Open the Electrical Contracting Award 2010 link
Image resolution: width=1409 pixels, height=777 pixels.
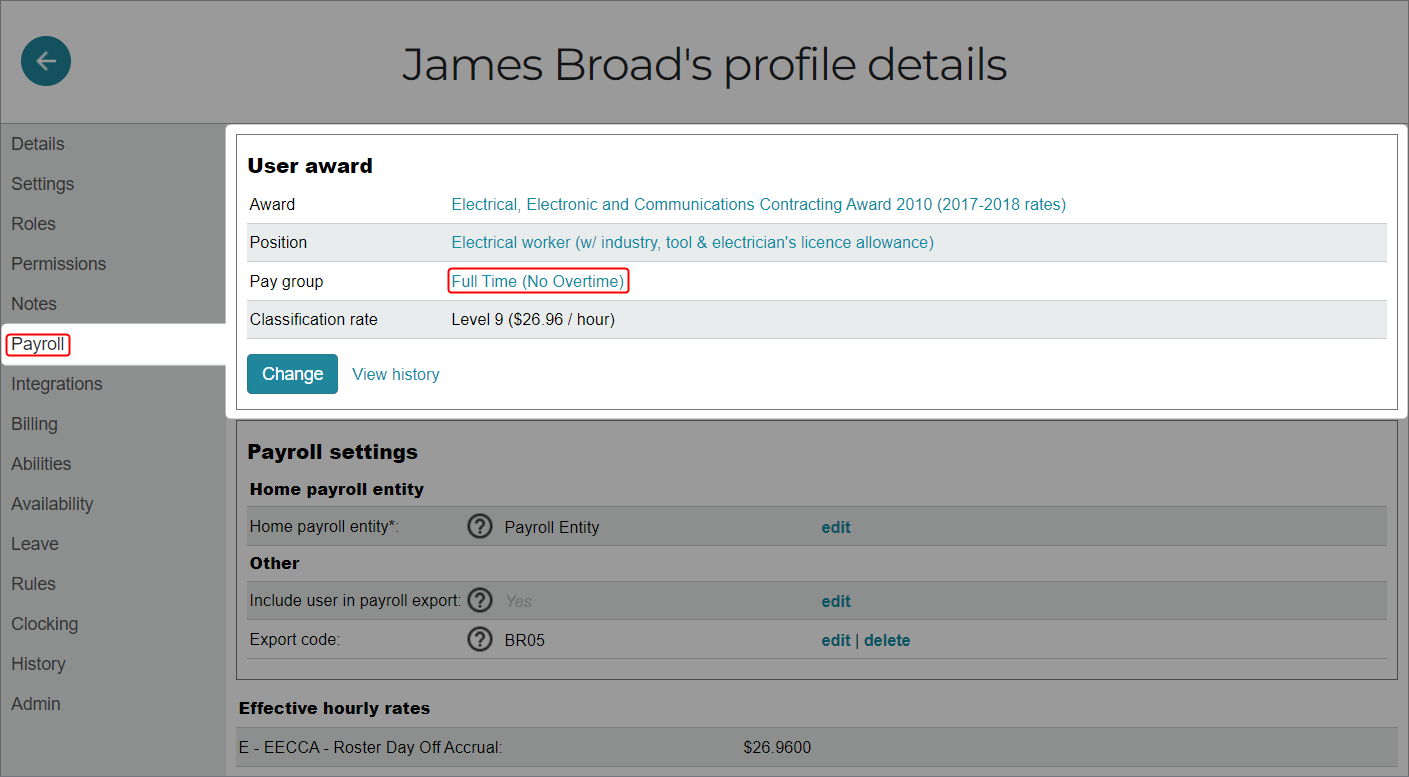pos(758,203)
